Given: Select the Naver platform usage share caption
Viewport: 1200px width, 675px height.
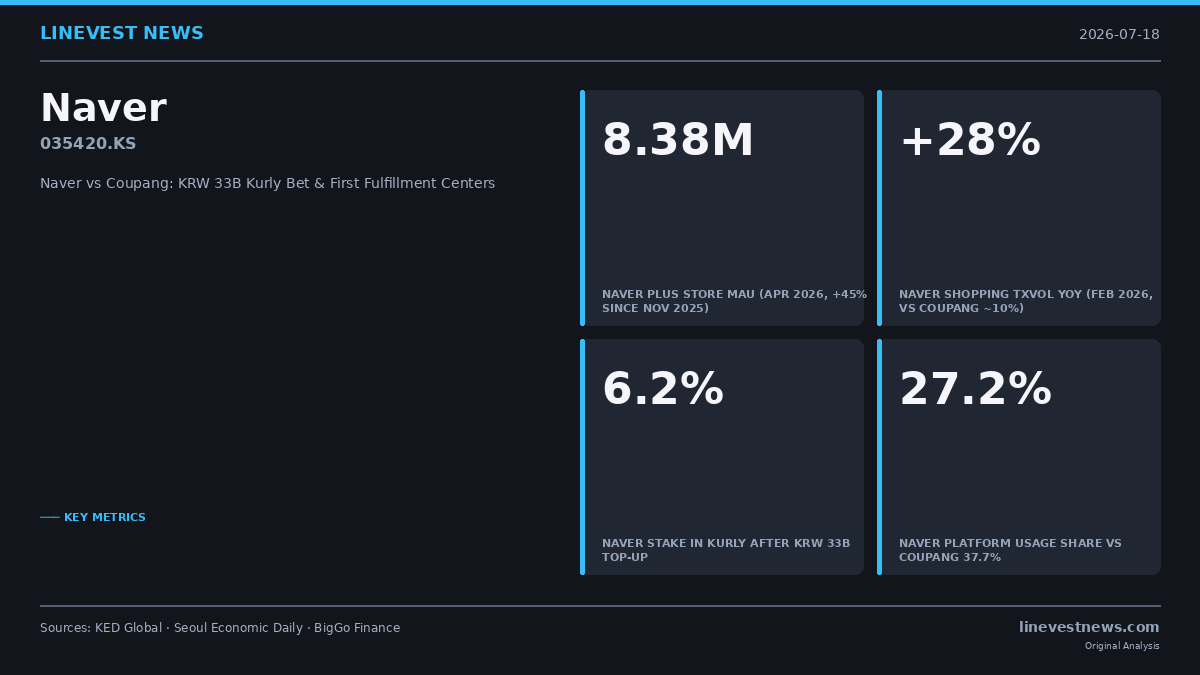Looking at the screenshot, I should [x=1010, y=550].
